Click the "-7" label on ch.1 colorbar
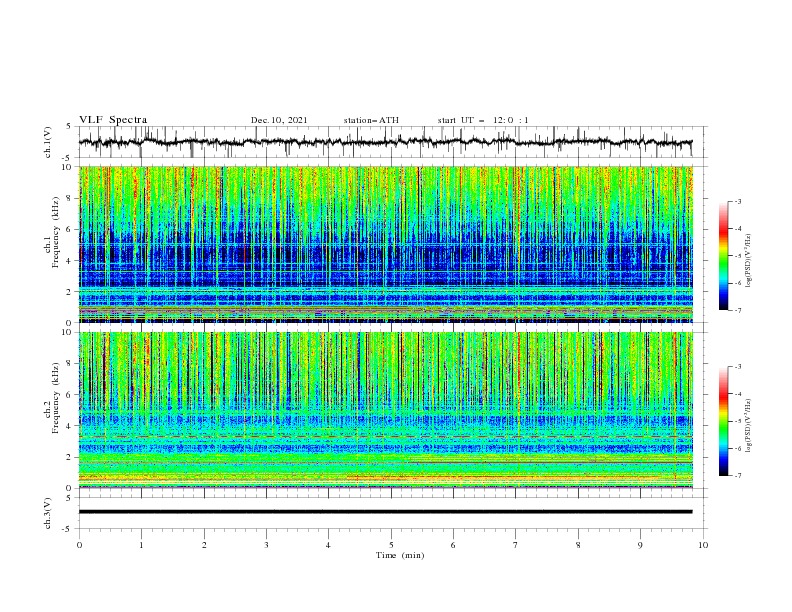The image size is (792, 612). tap(738, 310)
